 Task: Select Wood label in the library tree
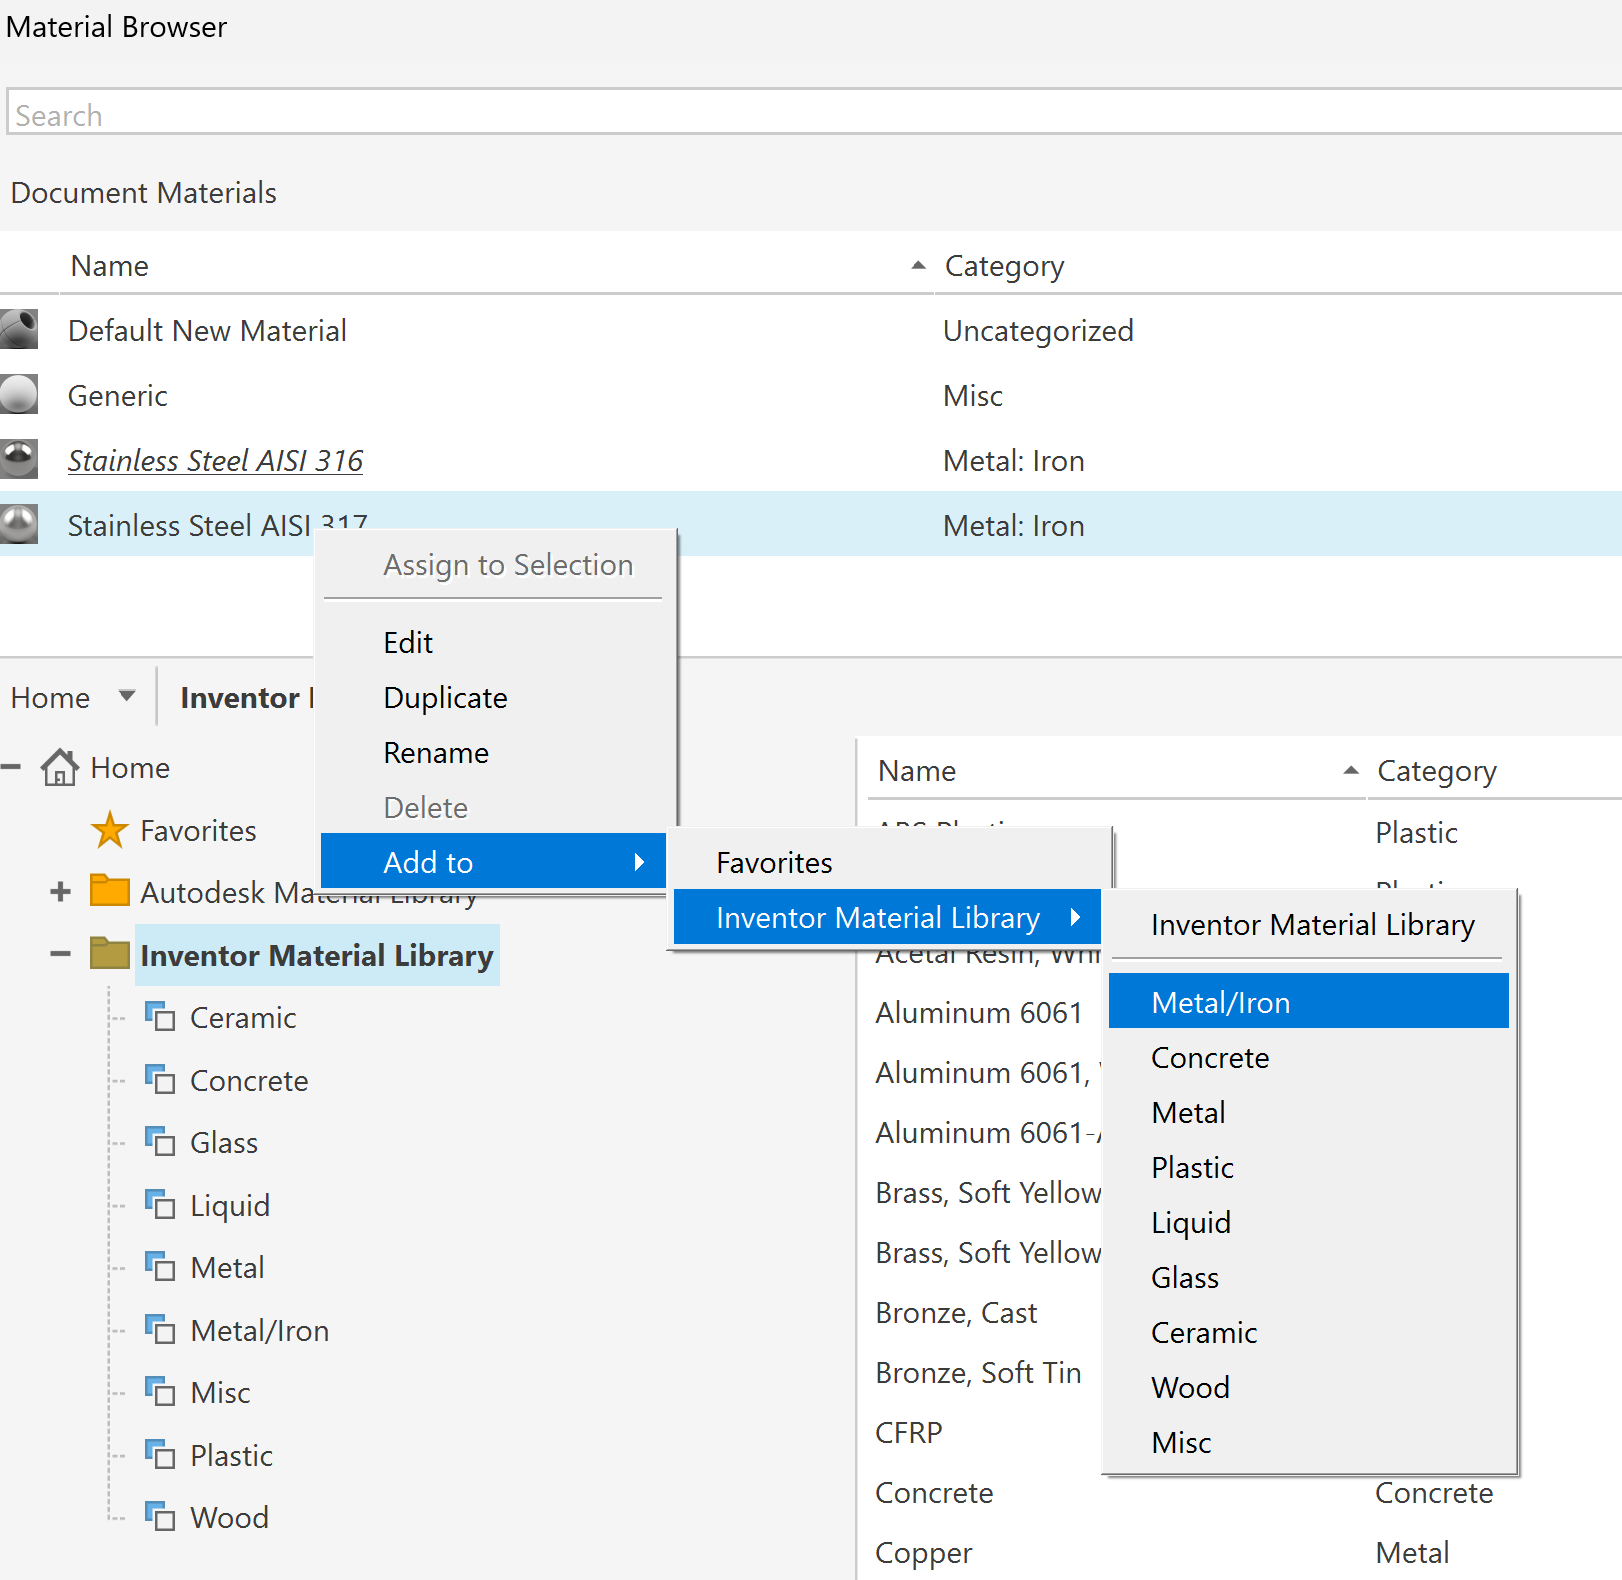(229, 1517)
